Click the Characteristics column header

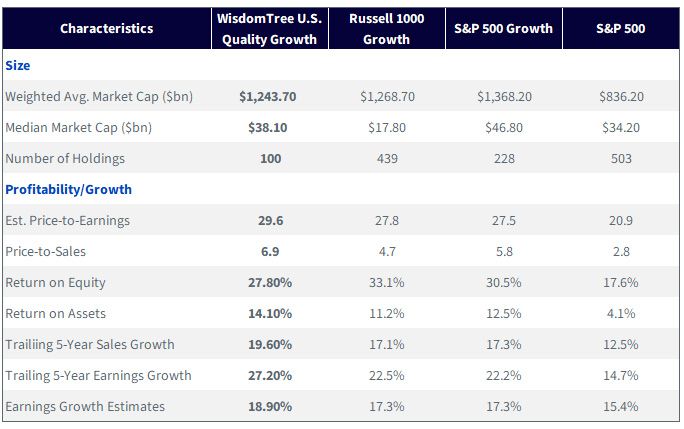click(106, 28)
